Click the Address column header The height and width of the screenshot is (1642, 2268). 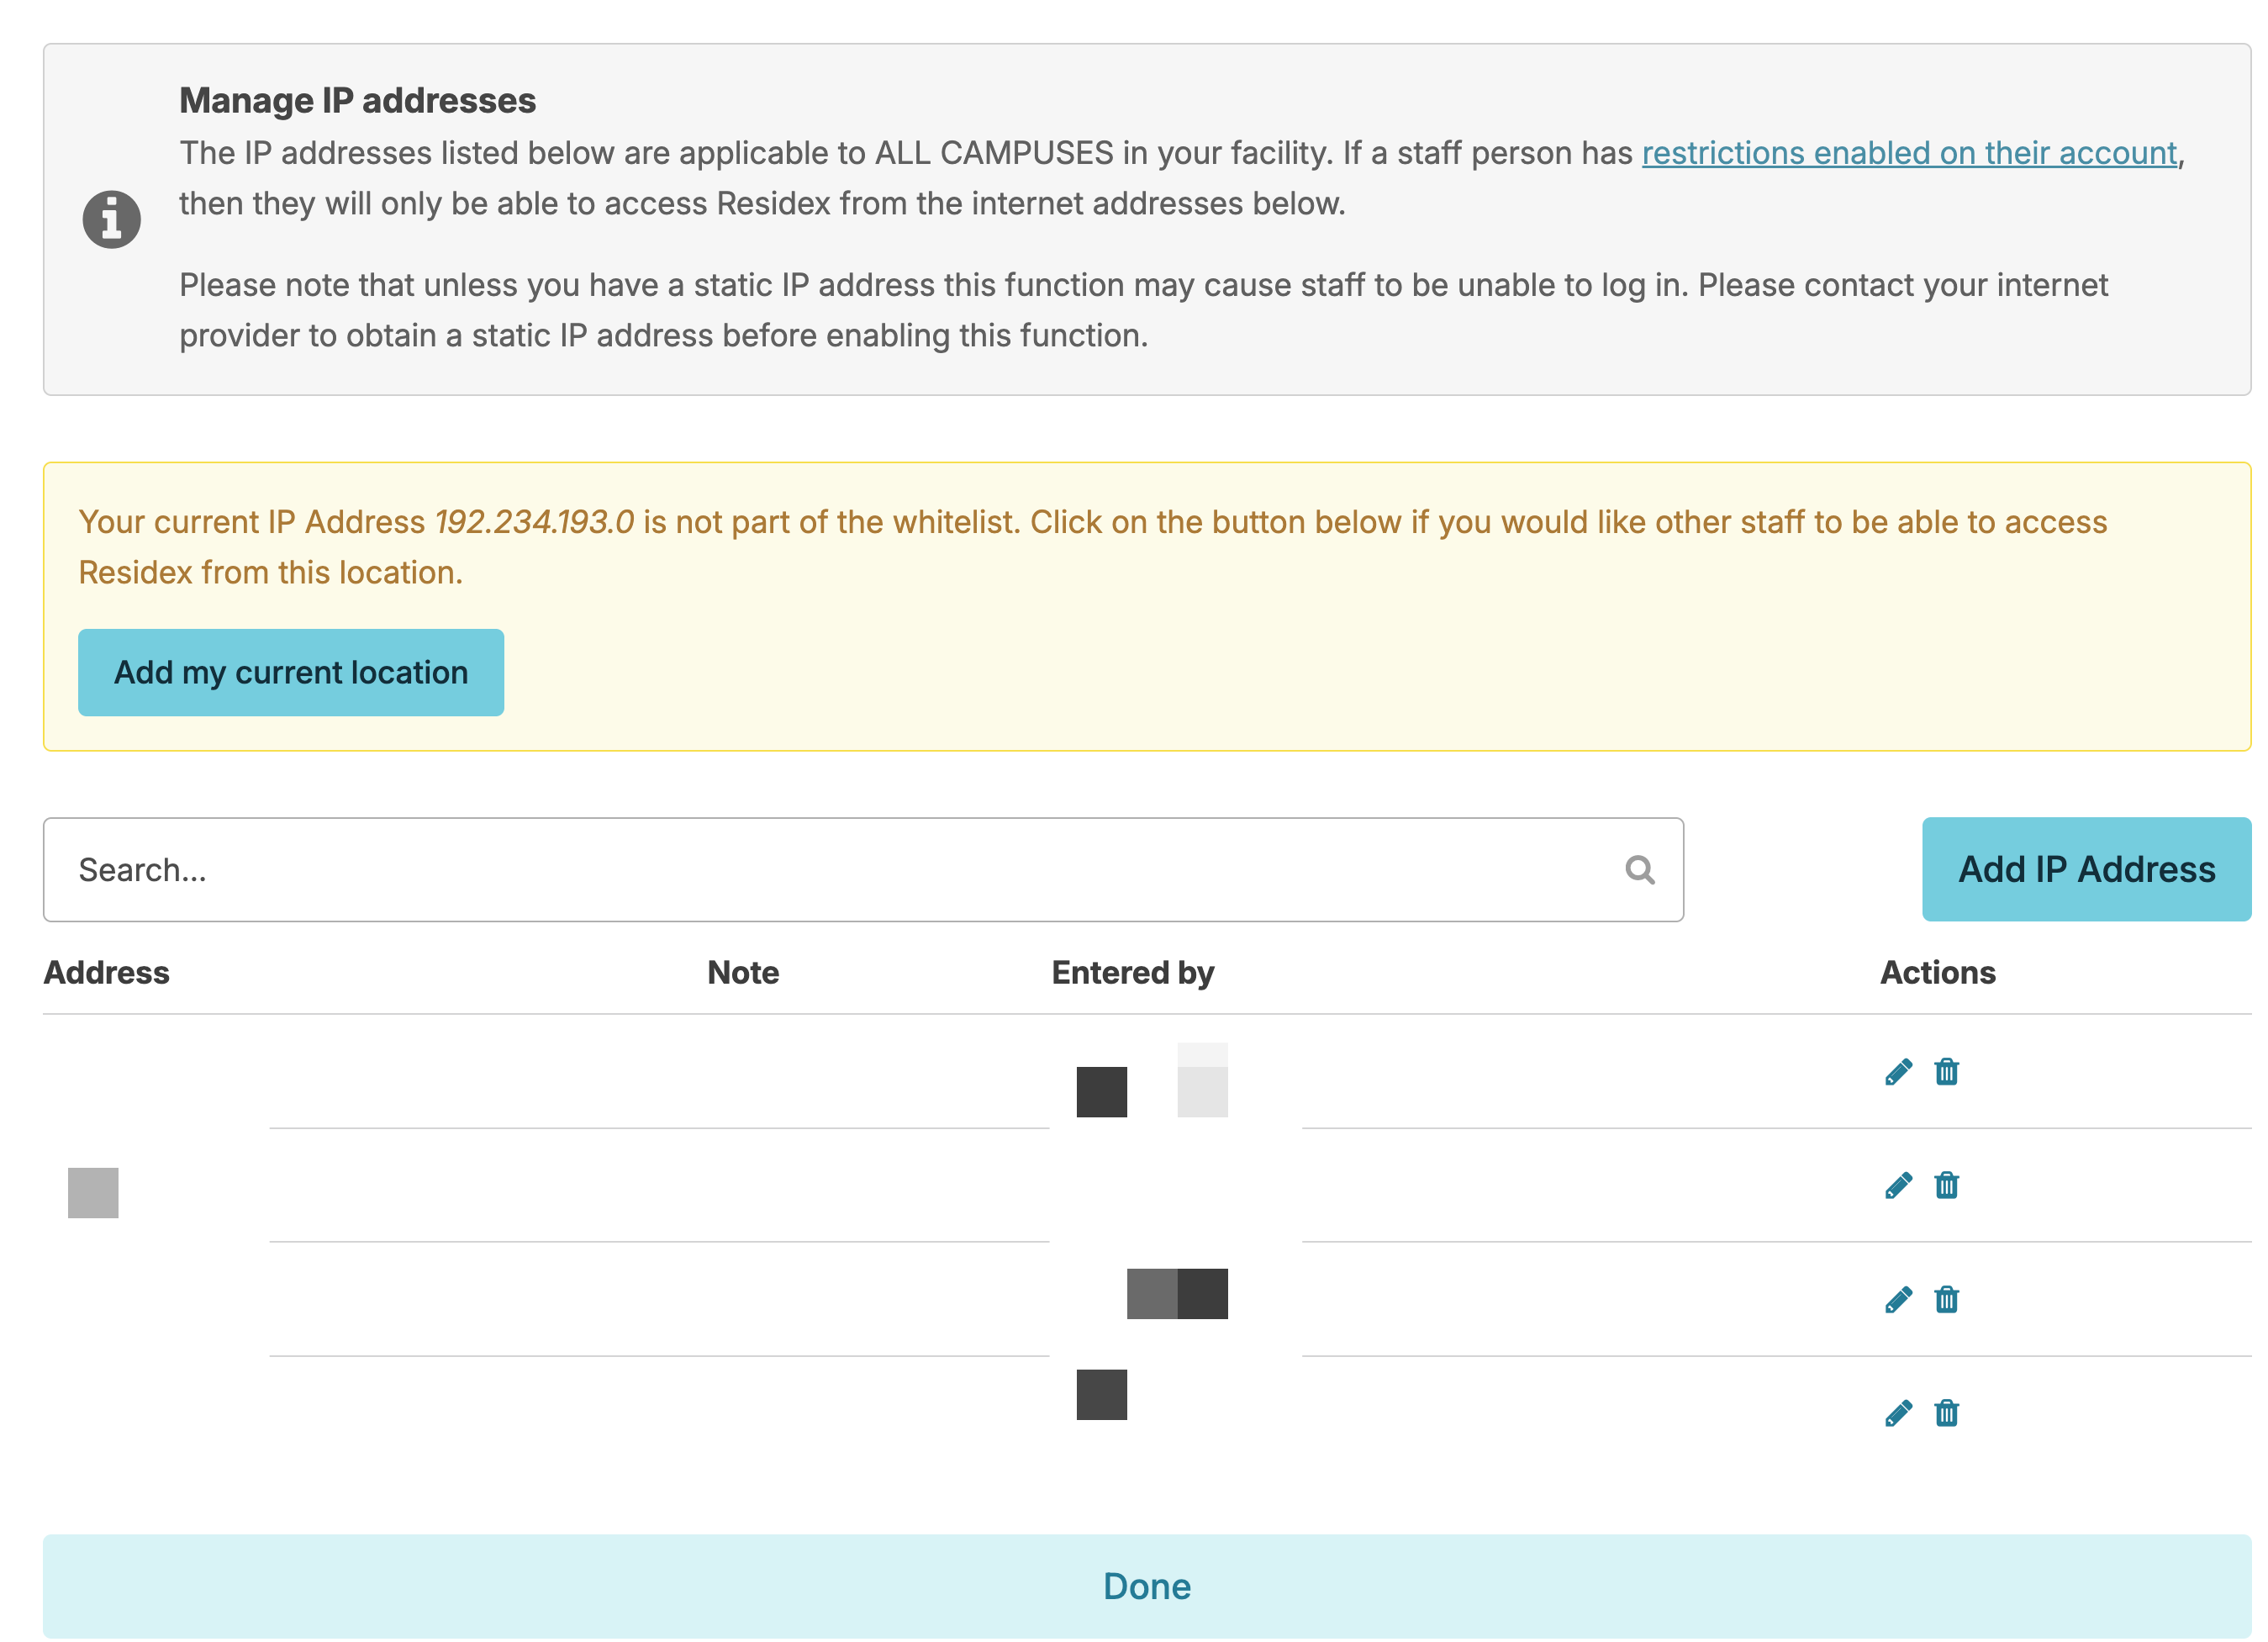107,972
